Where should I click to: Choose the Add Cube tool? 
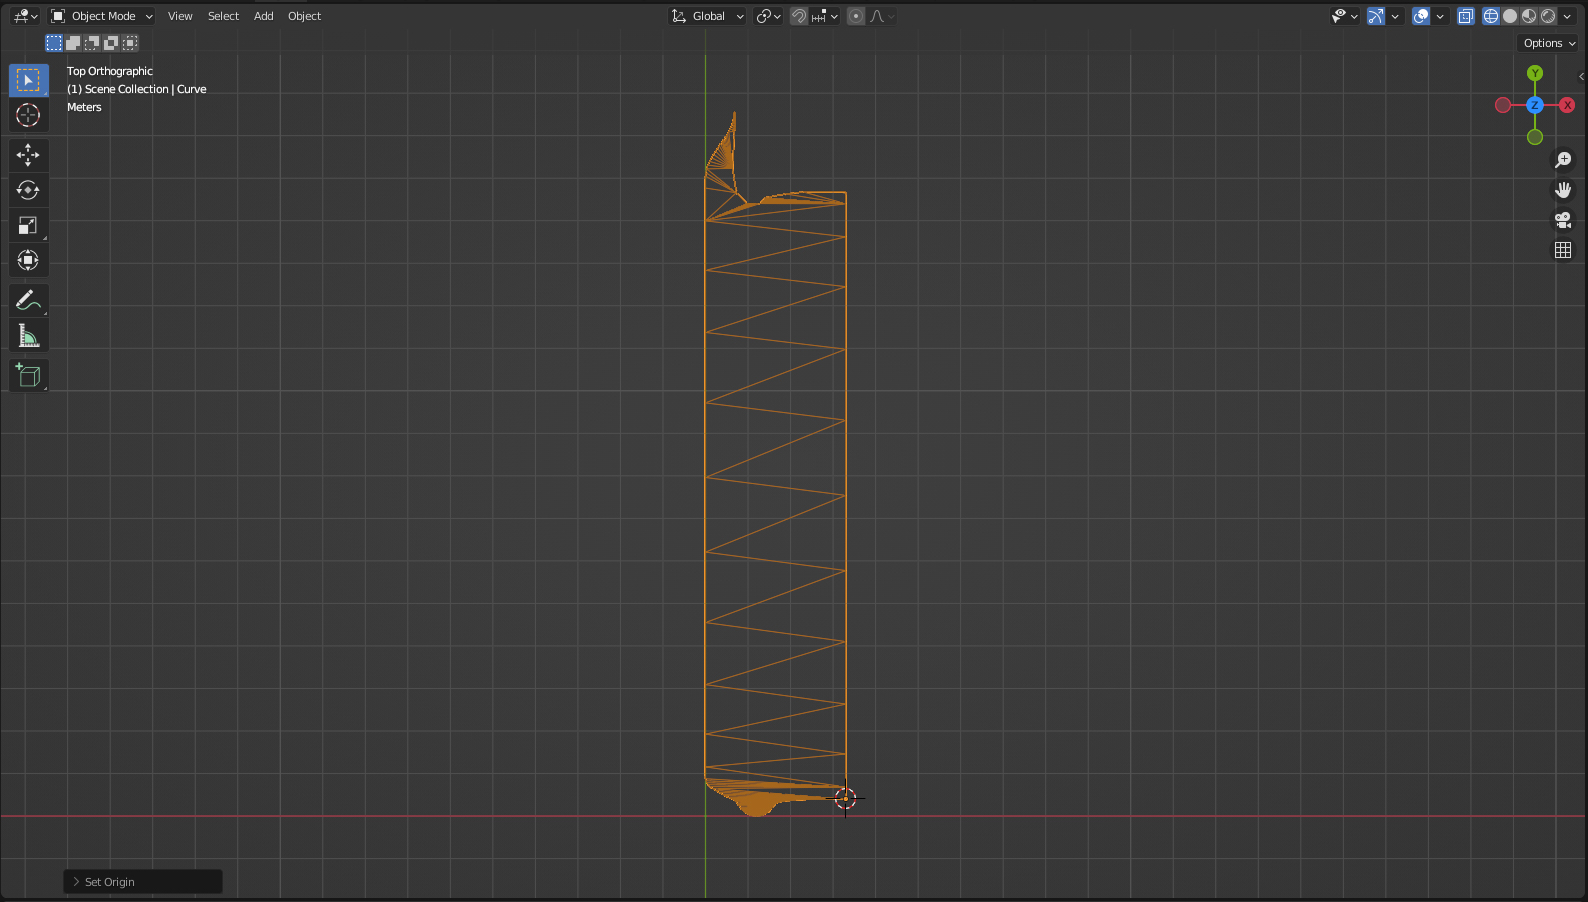point(28,376)
